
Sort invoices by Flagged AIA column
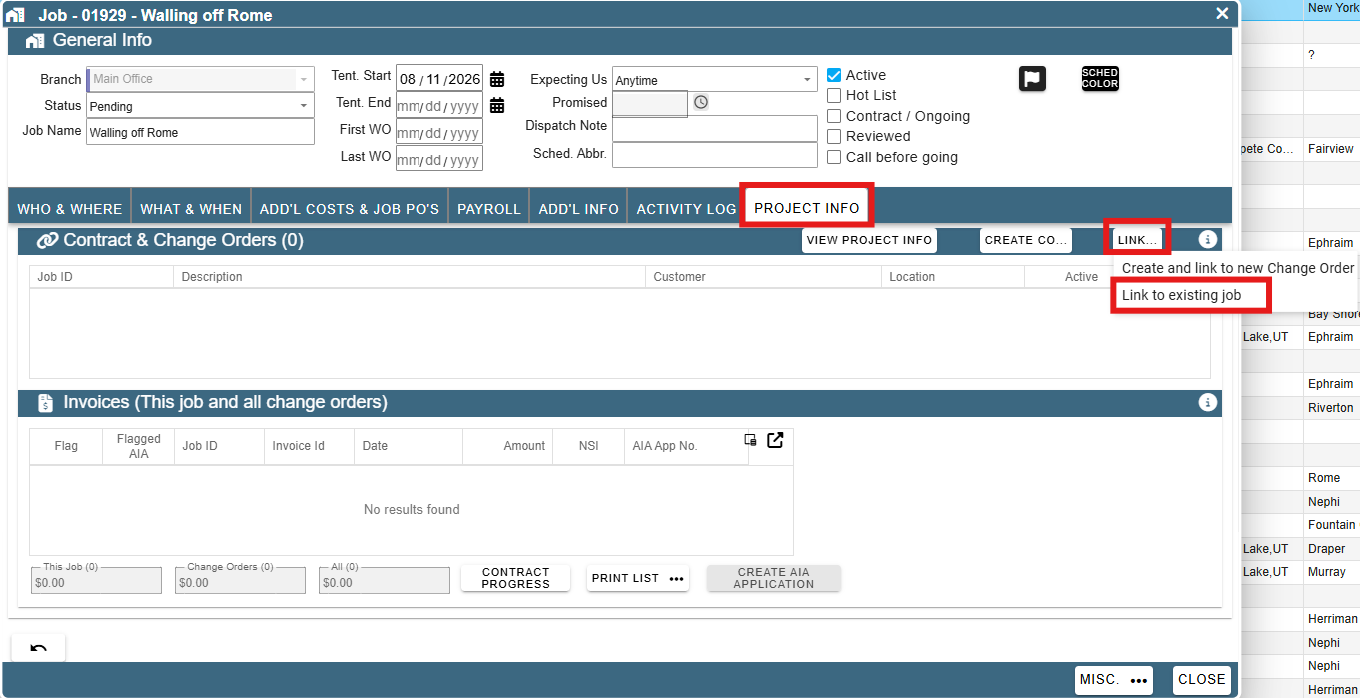[x=138, y=446]
